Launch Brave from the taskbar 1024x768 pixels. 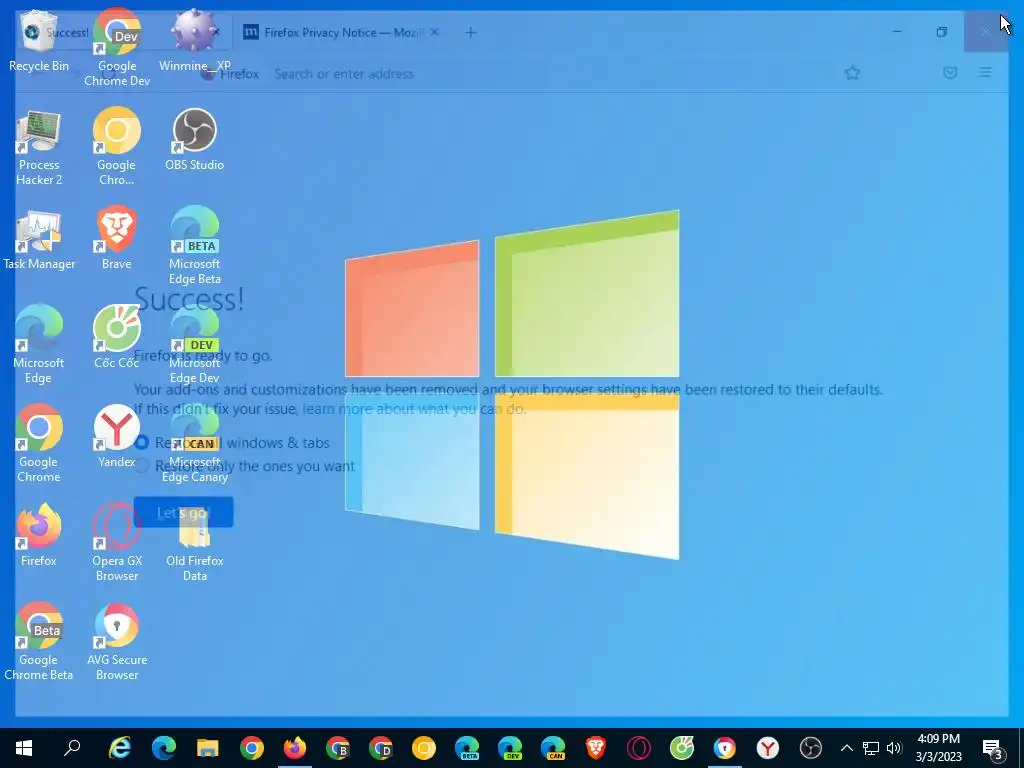point(596,748)
